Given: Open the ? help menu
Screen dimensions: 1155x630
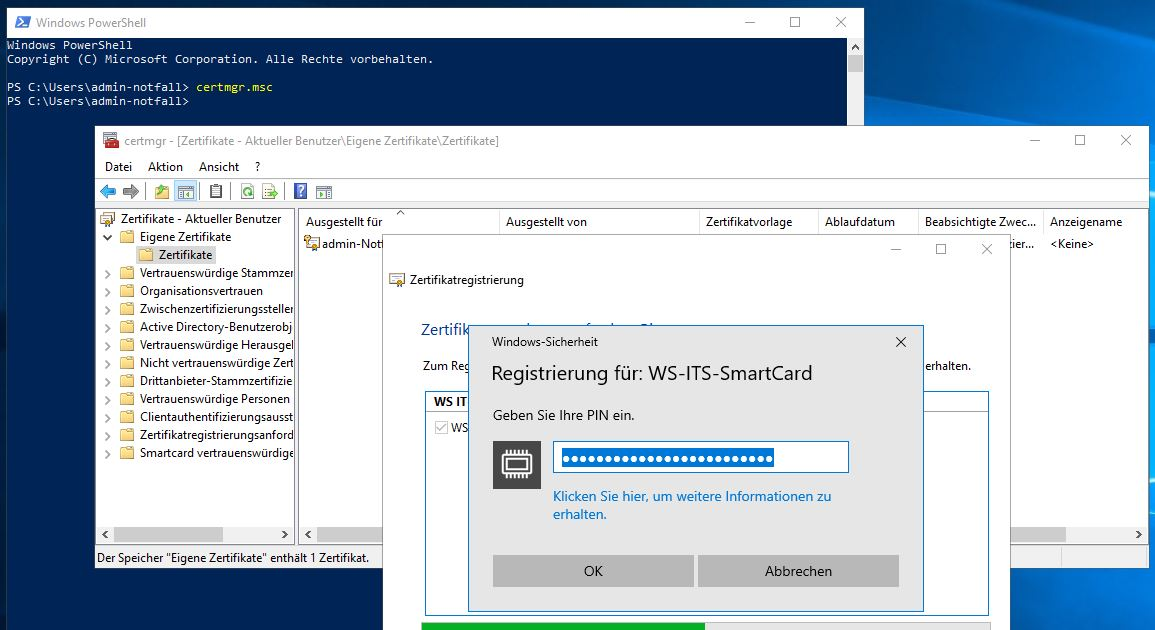Looking at the screenshot, I should 257,167.
